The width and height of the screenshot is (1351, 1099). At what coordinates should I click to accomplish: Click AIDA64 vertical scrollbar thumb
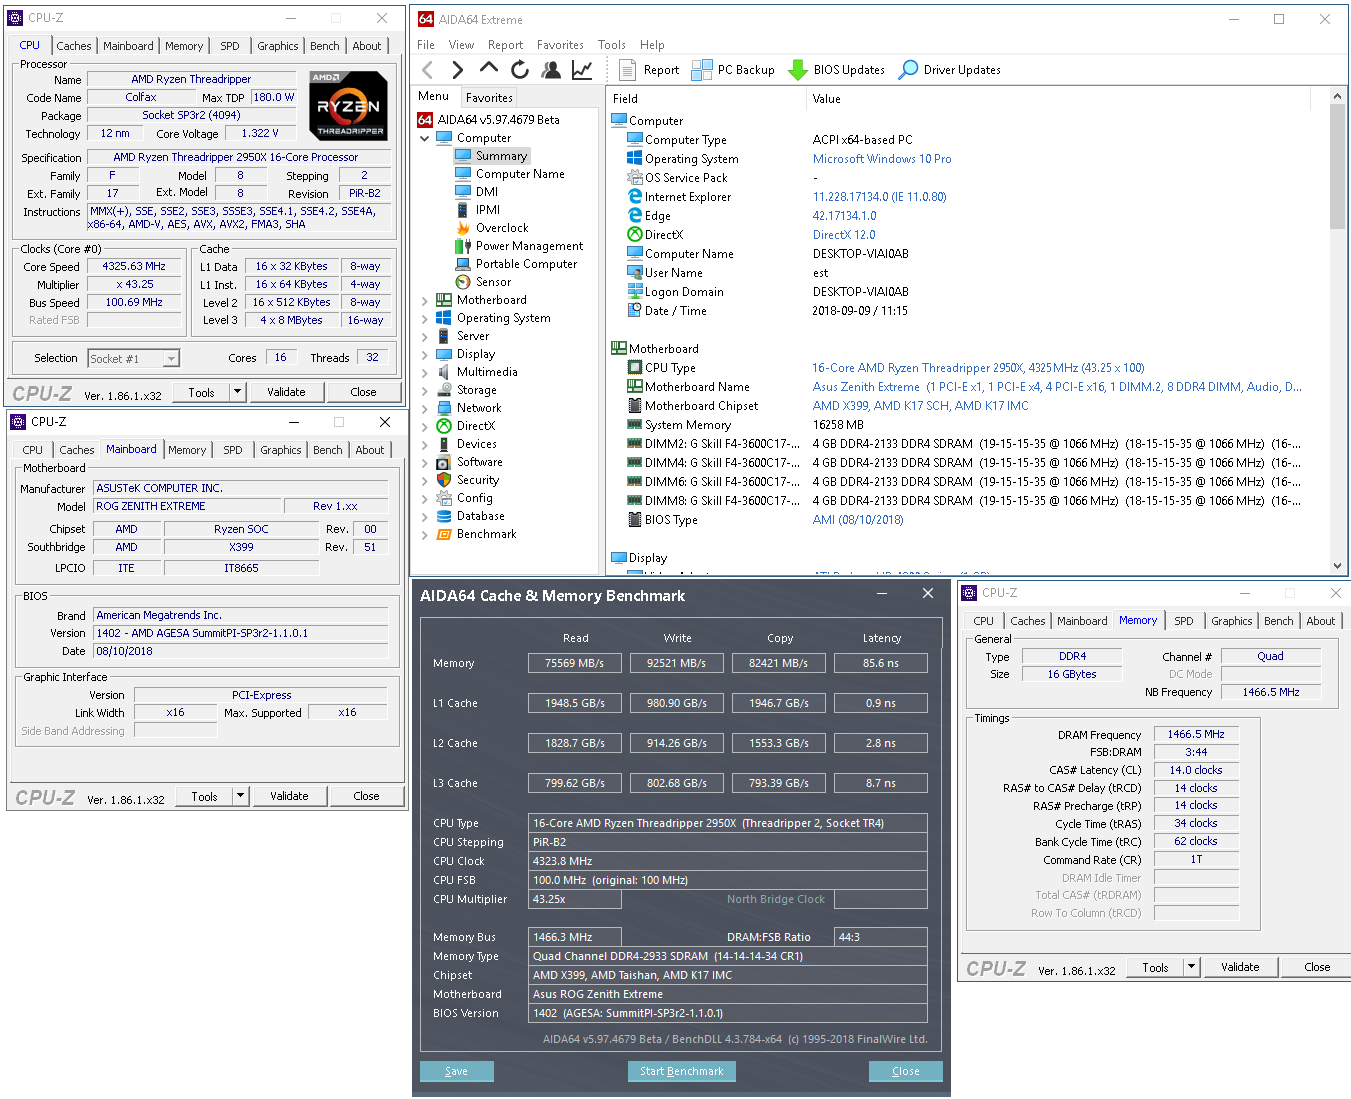click(x=1338, y=166)
